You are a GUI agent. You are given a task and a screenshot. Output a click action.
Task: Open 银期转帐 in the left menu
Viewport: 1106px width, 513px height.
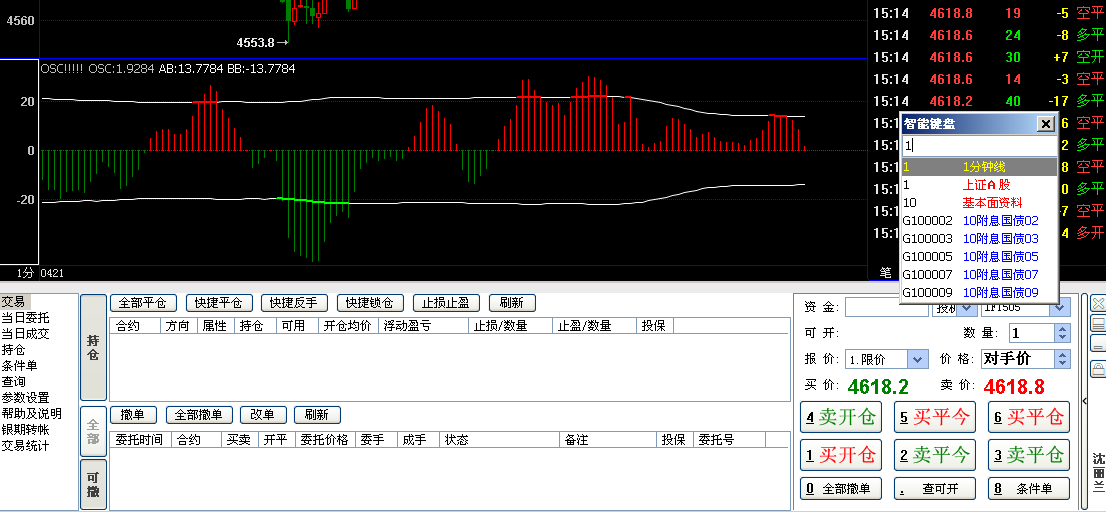pyautogui.click(x=25, y=429)
